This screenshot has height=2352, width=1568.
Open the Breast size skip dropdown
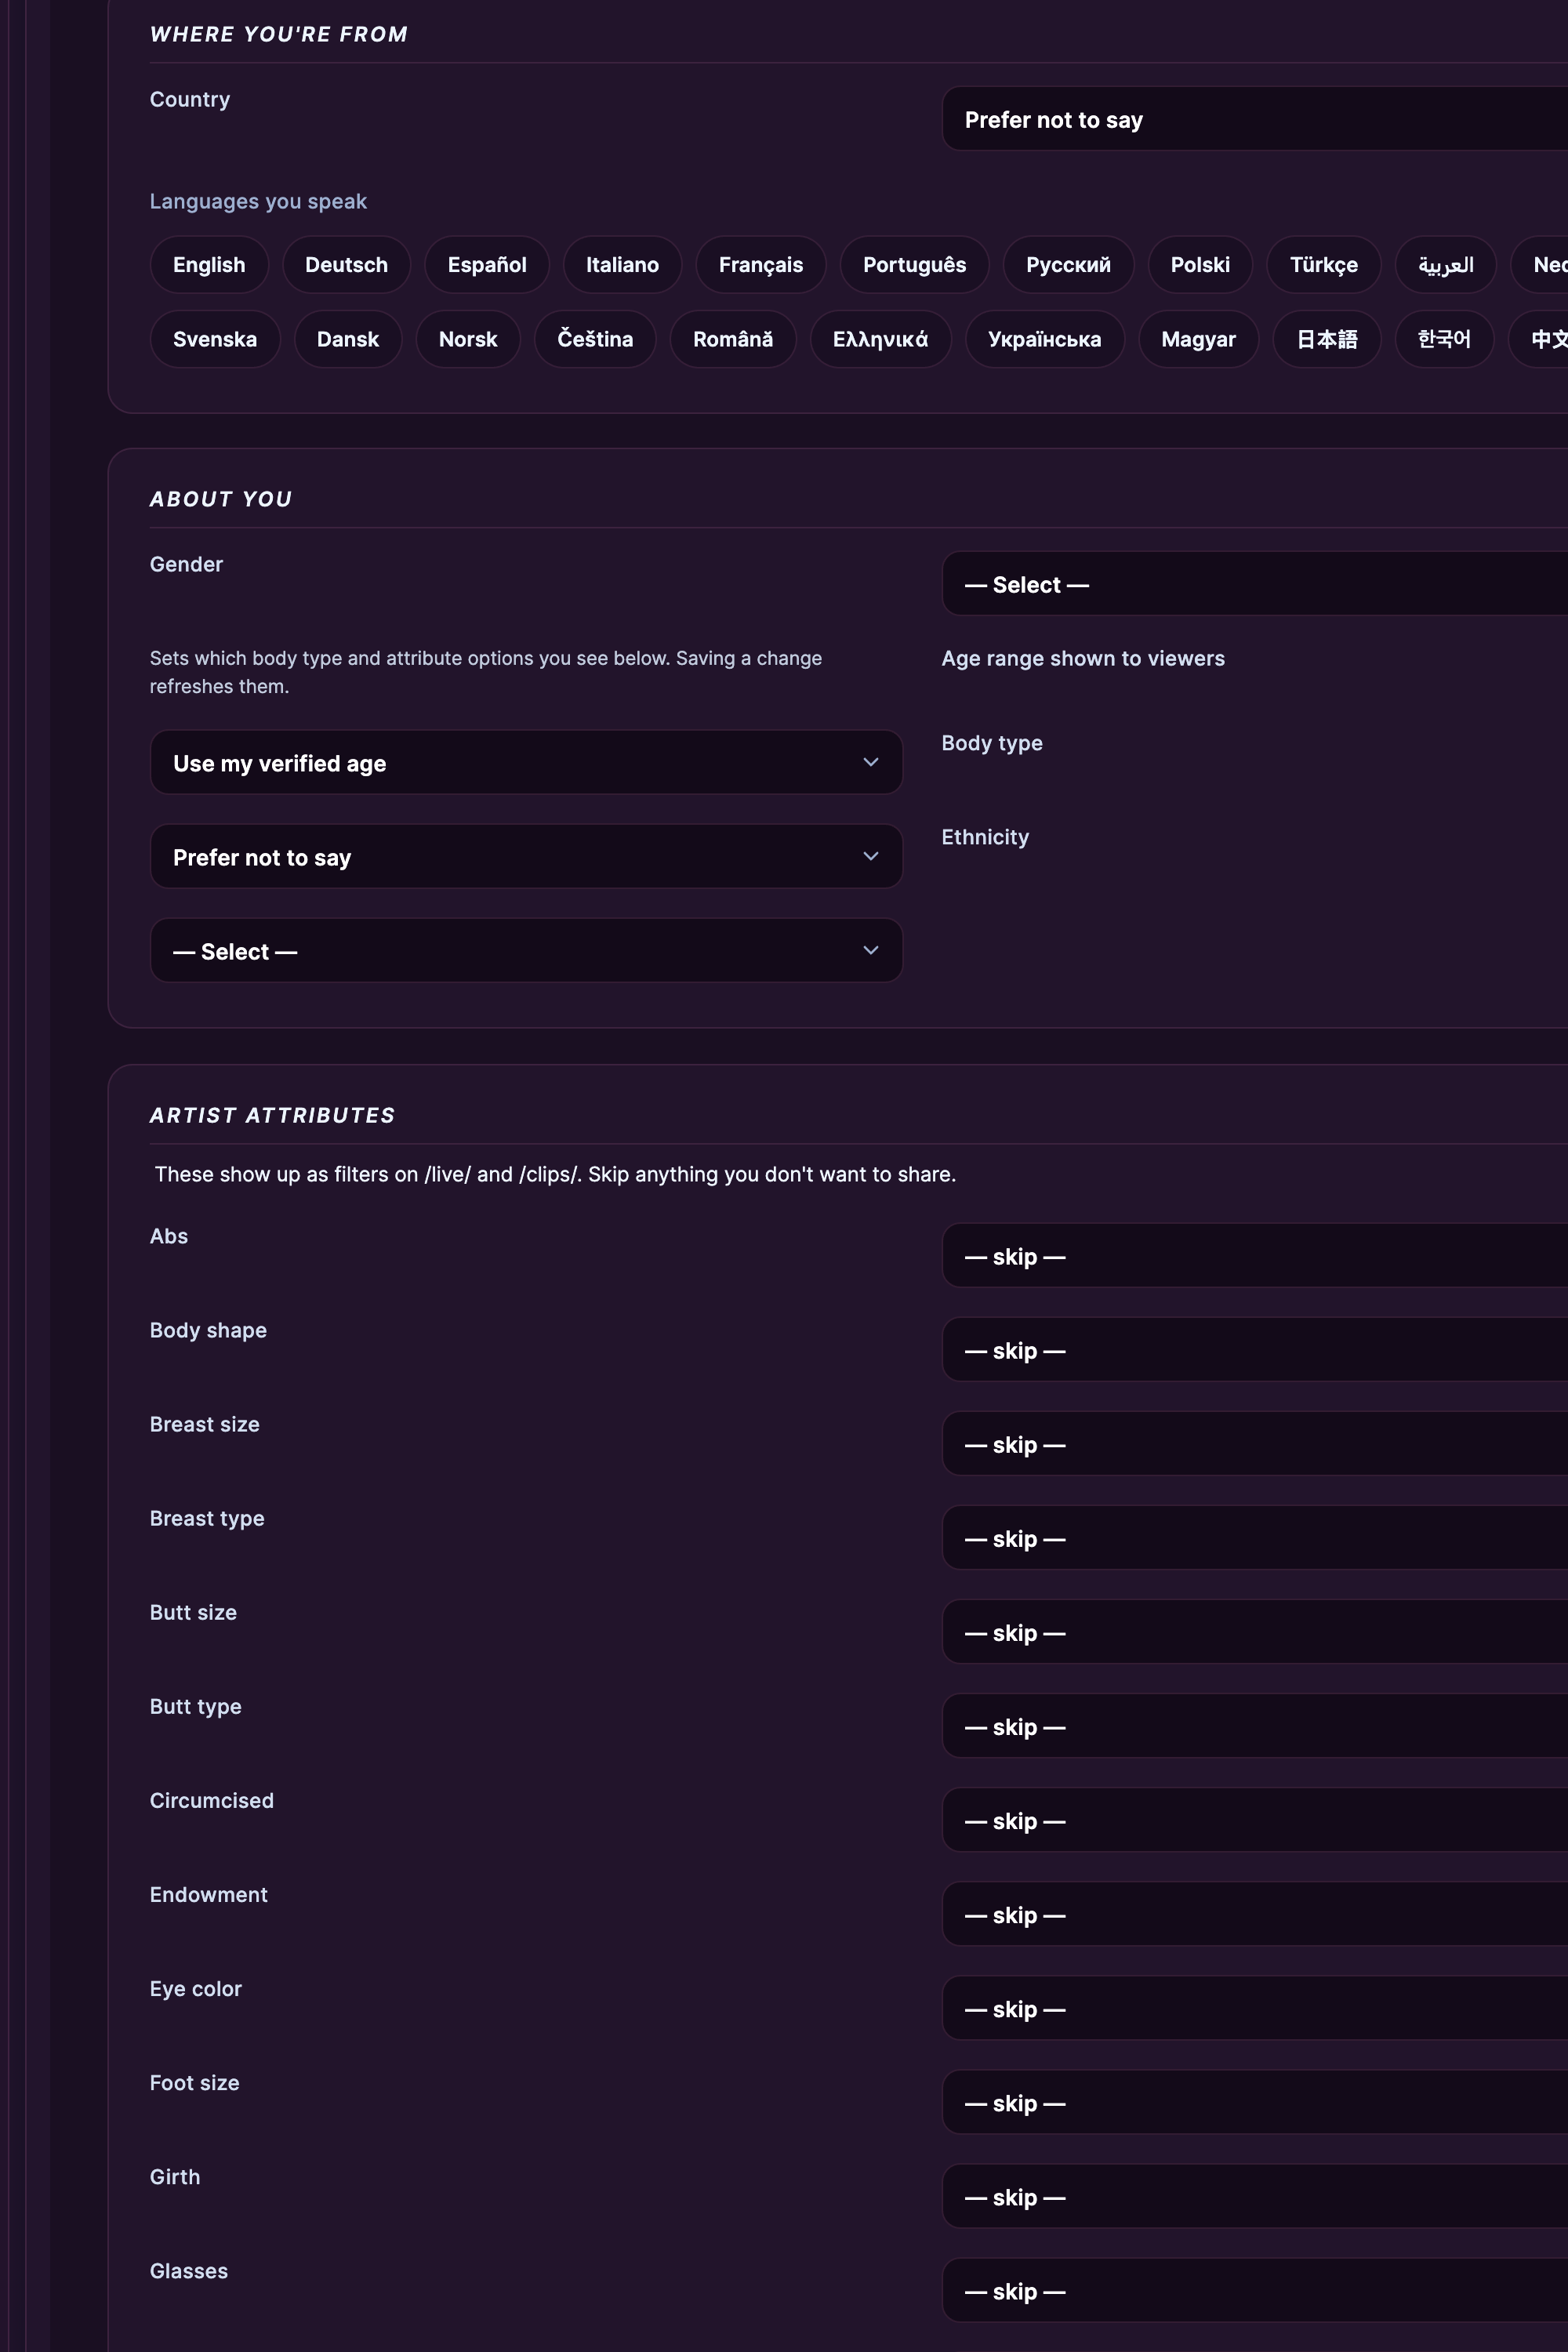1255,1444
